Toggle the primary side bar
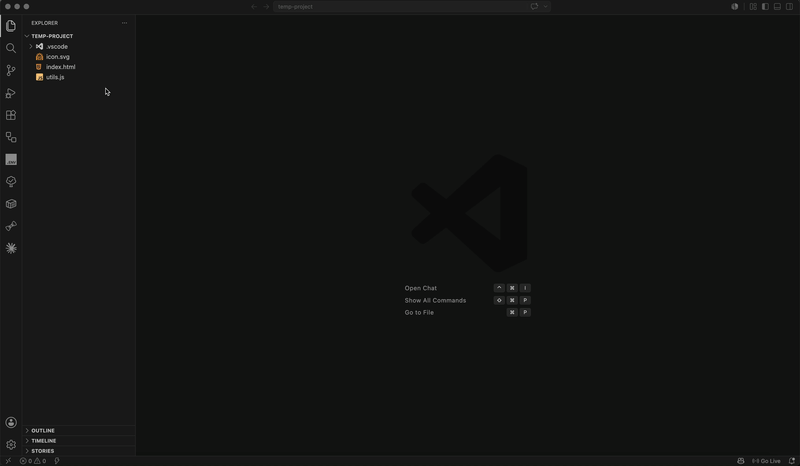The image size is (800, 466). [x=765, y=7]
